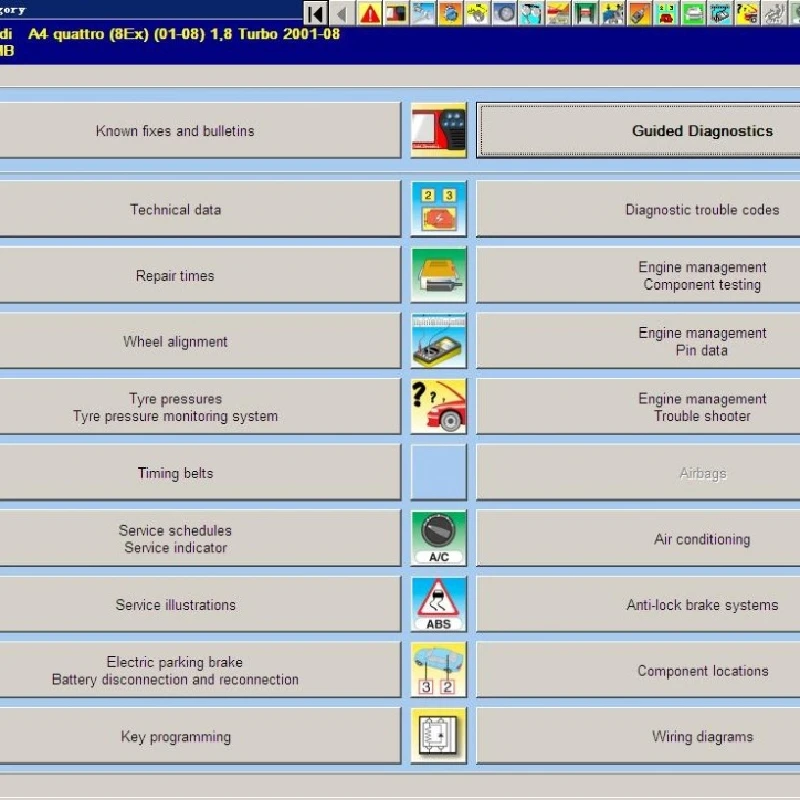Open the pin data multimeter toolbar icon
The image size is (800, 800).
(x=721, y=13)
